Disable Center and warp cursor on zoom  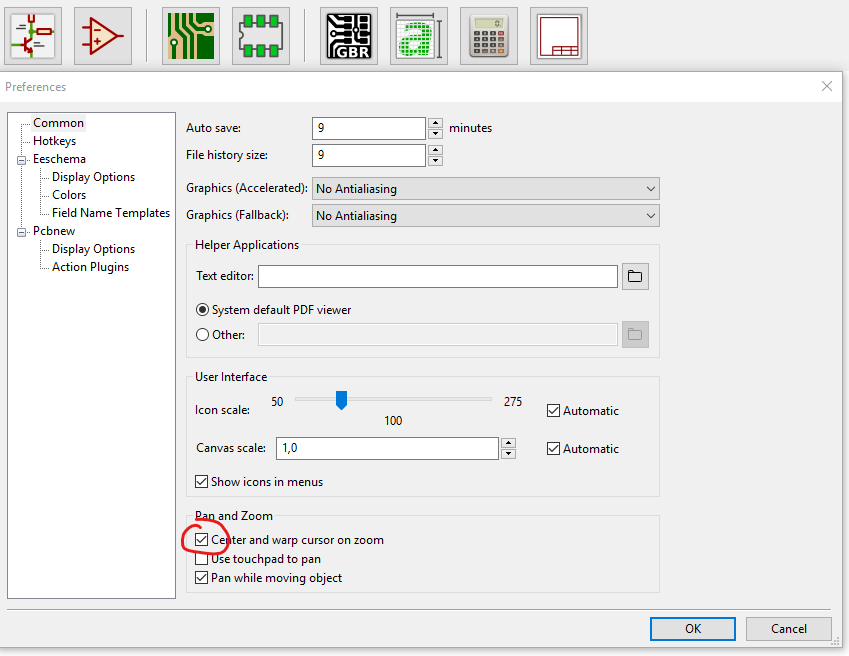(203, 540)
